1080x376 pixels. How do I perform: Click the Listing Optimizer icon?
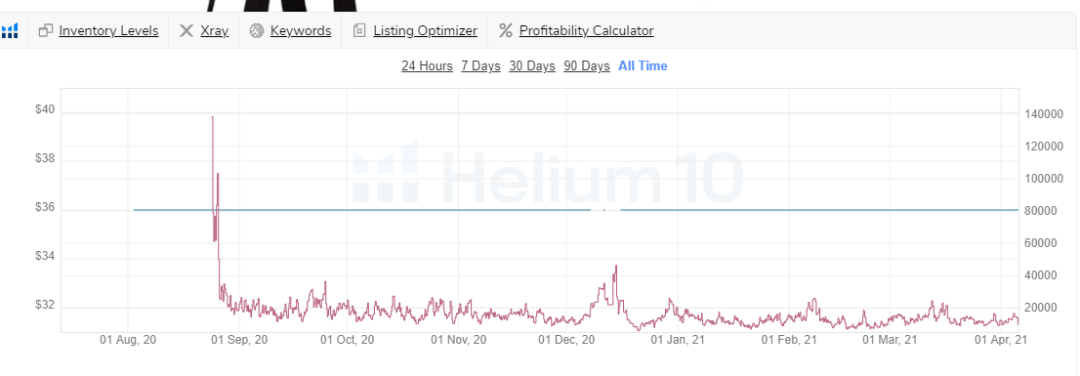click(359, 31)
